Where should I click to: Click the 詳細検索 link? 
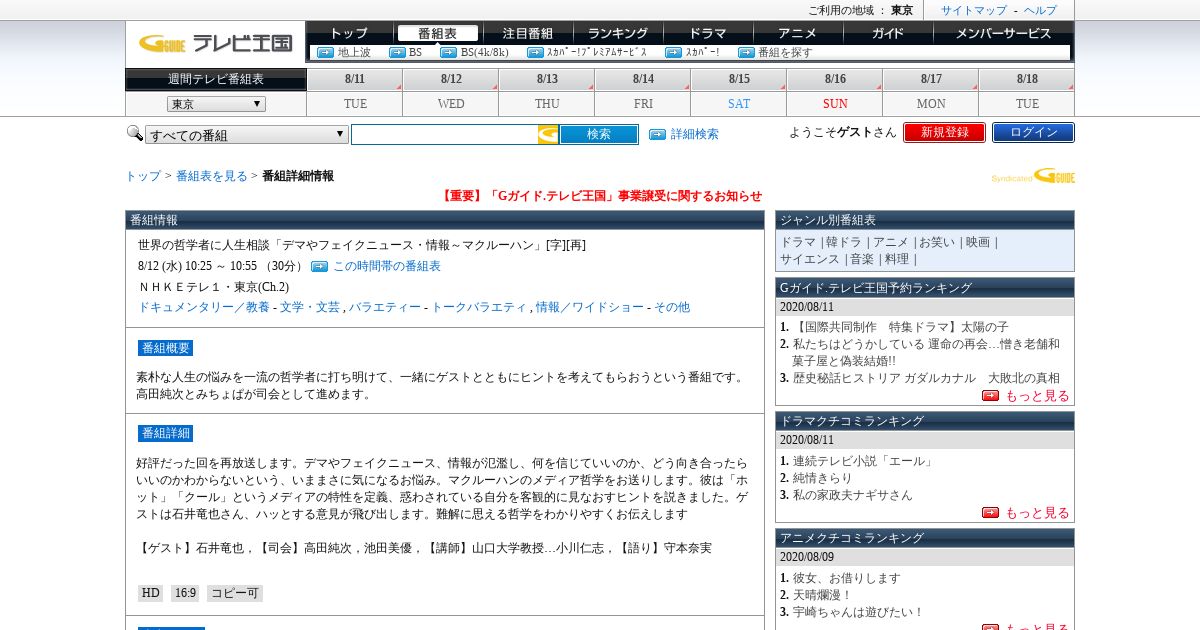click(x=695, y=134)
